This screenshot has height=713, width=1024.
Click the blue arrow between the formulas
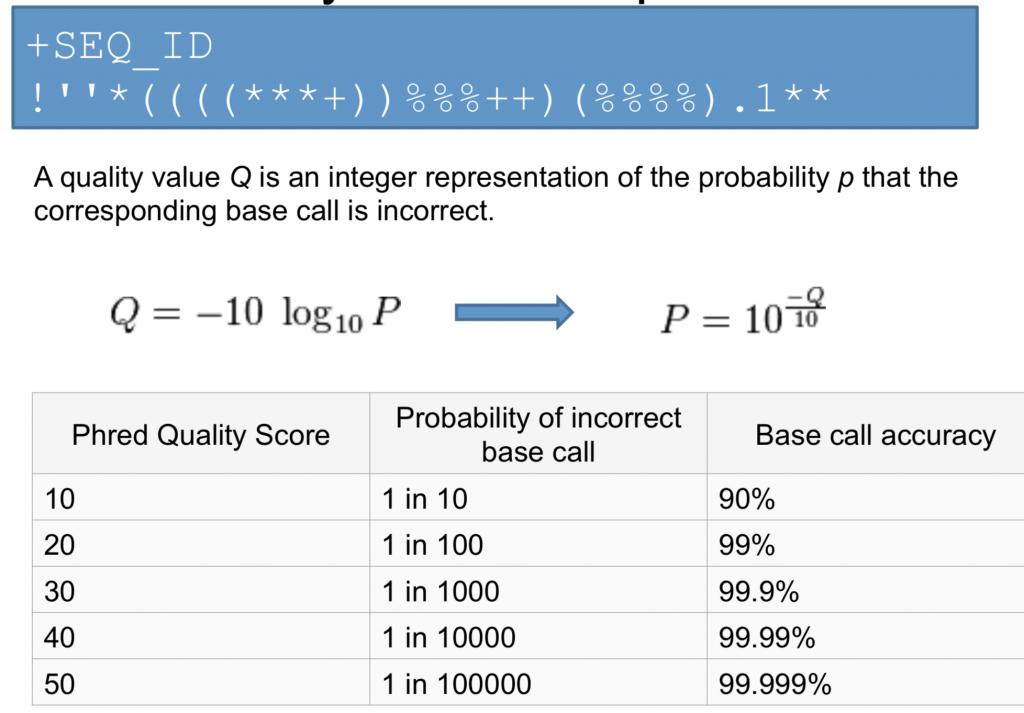[514, 313]
